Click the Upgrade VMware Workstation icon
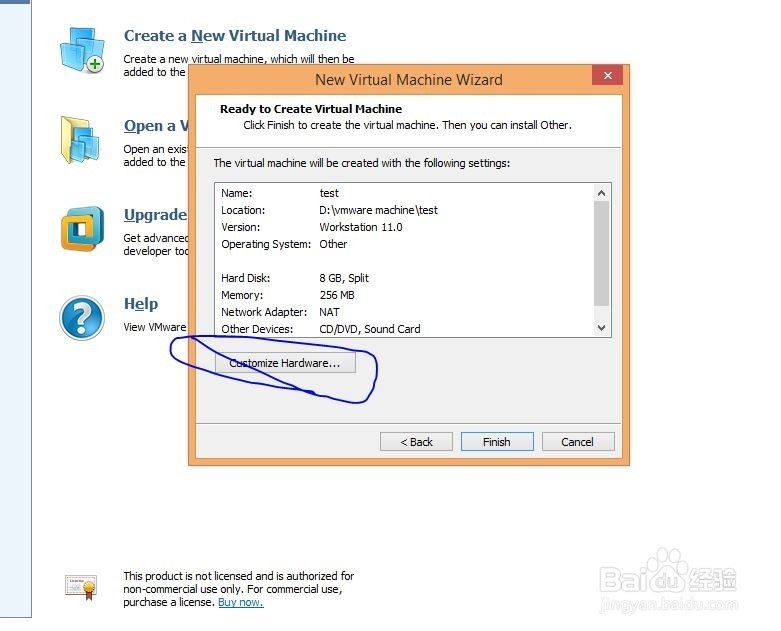This screenshot has width=781, height=631. pyautogui.click(x=83, y=229)
